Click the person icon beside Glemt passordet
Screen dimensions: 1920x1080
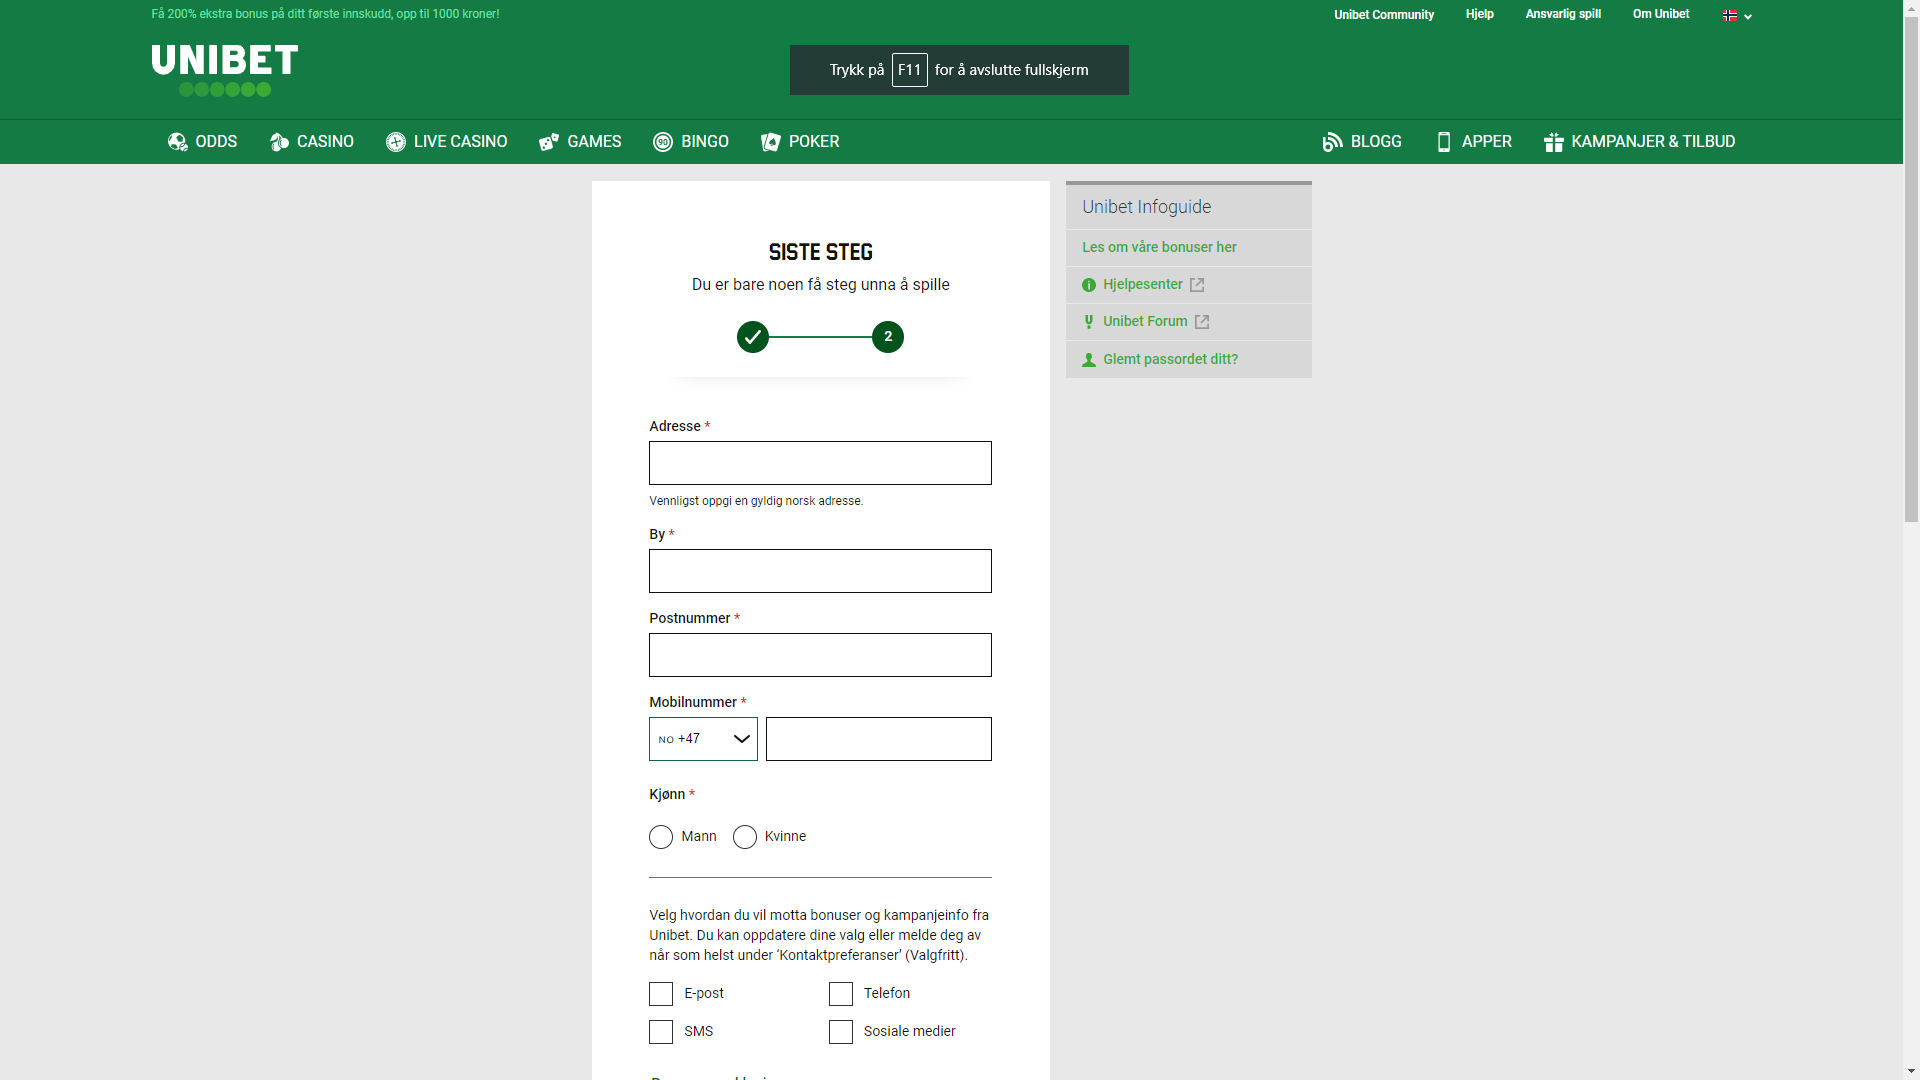1089,360
